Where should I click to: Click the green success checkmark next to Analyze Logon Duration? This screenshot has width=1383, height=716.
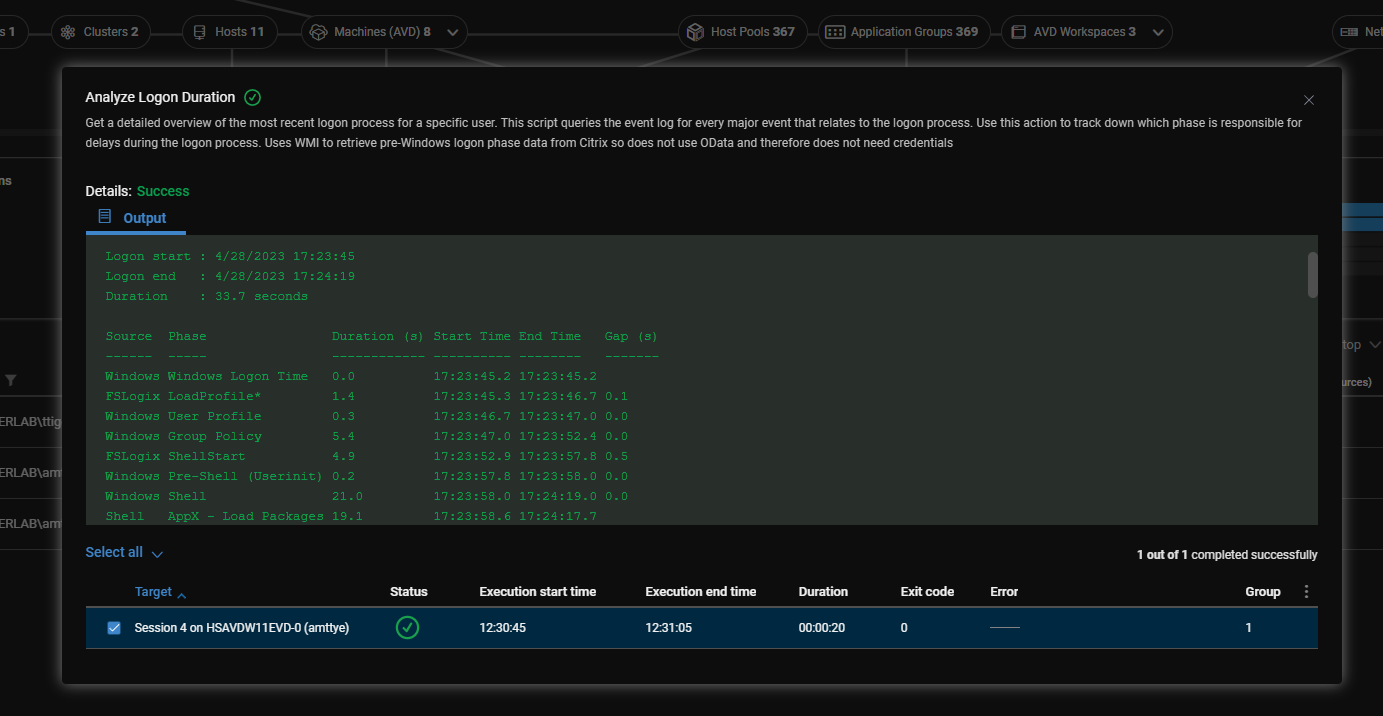252,97
